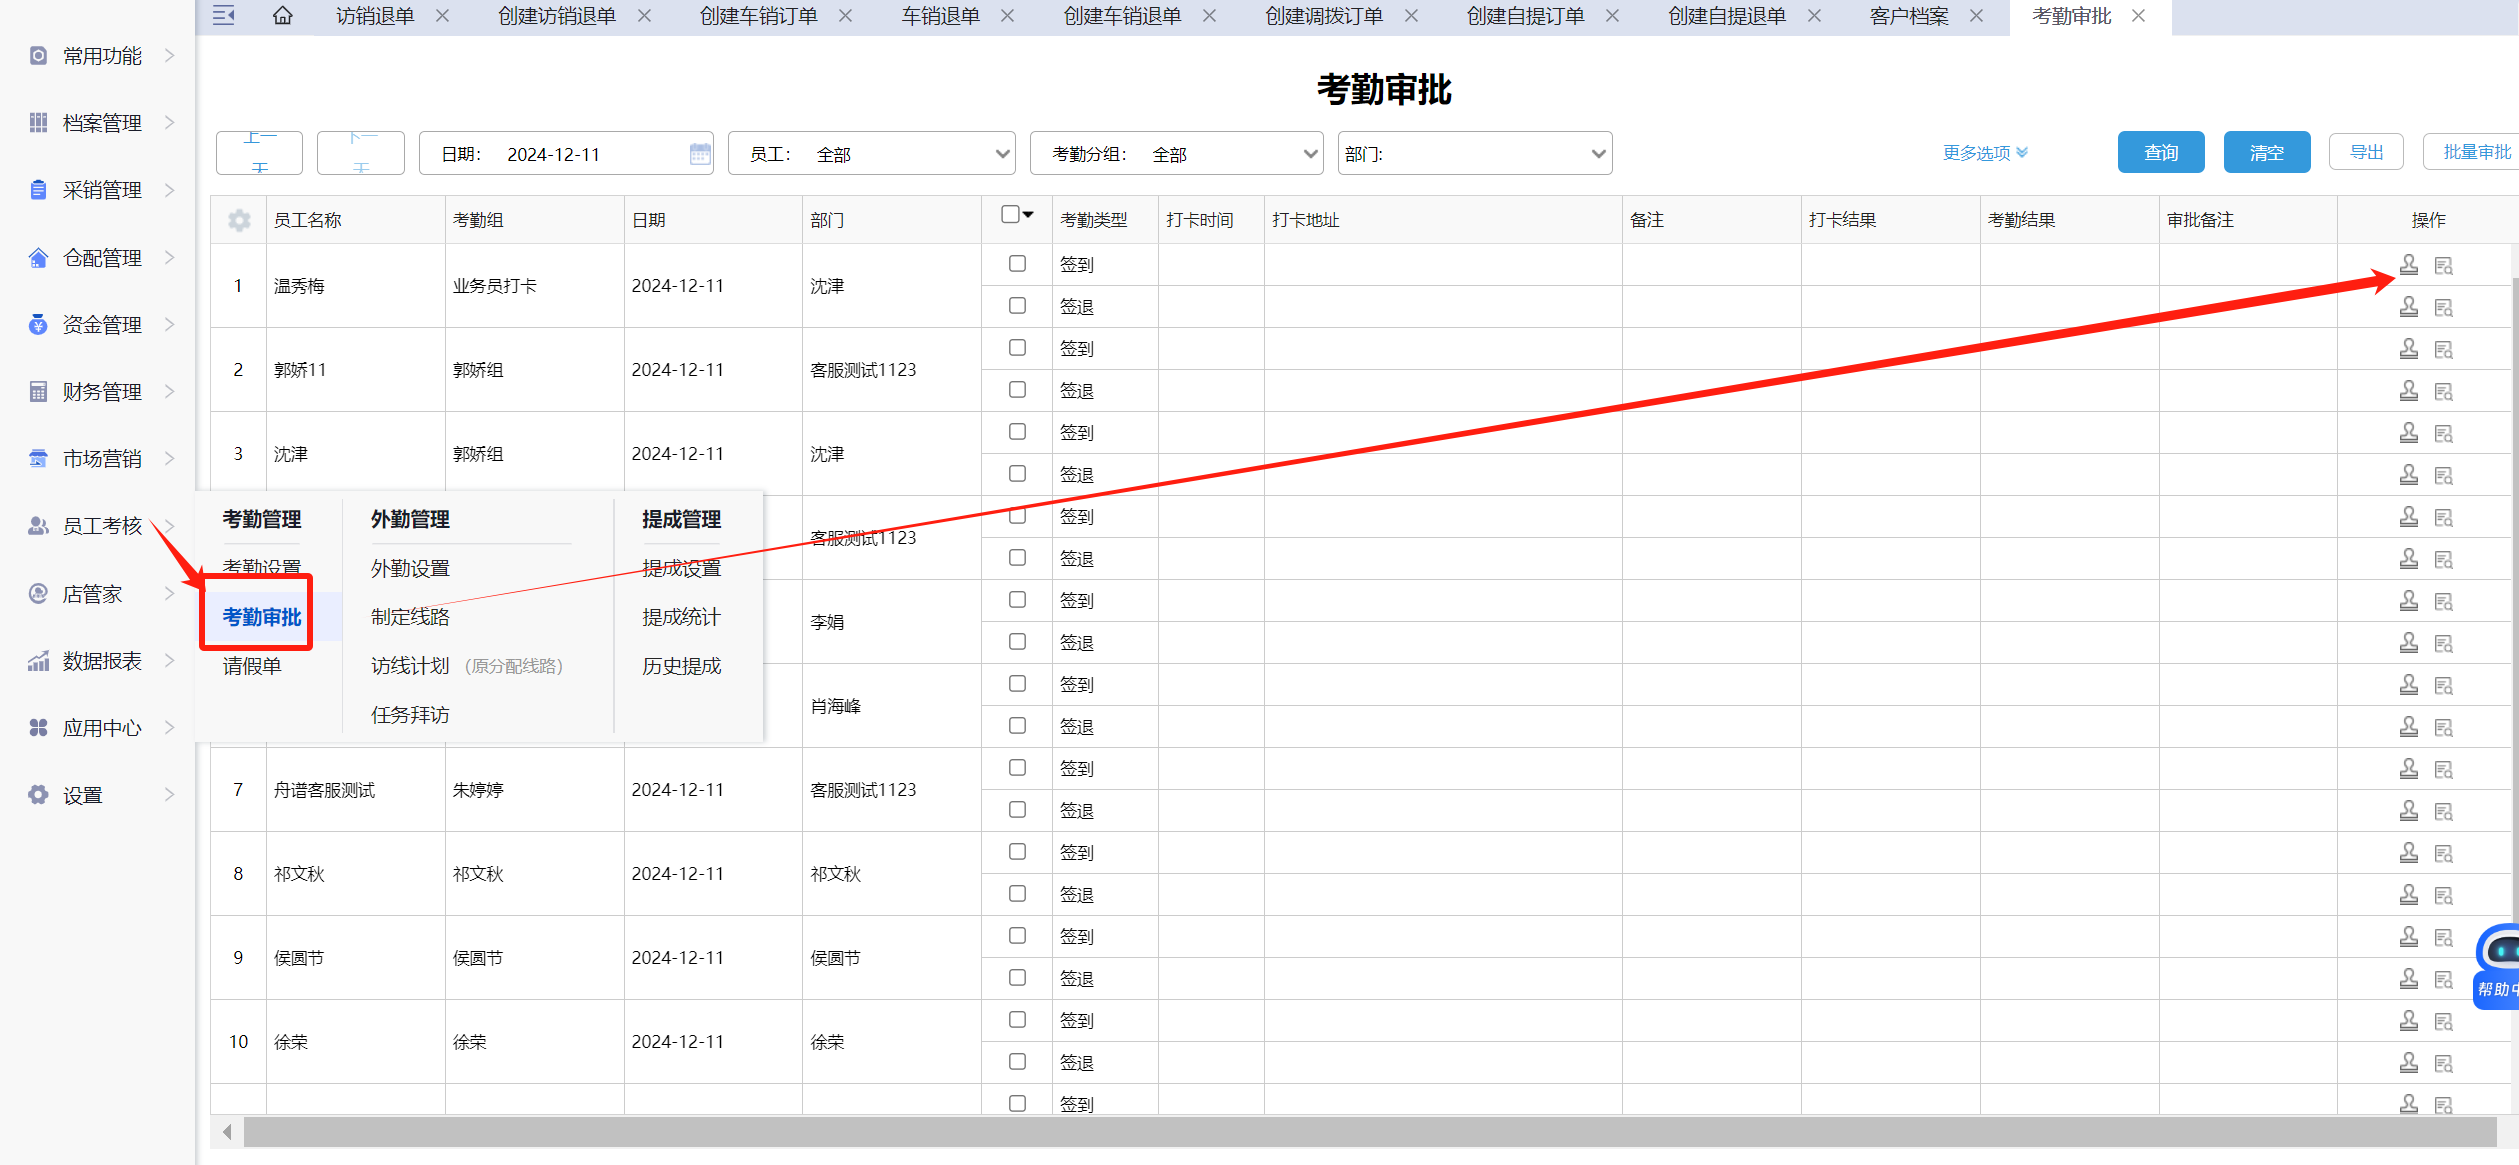Tick the 签退 checkbox for 郭娇11
This screenshot has width=2519, height=1165.
pyautogui.click(x=1017, y=390)
